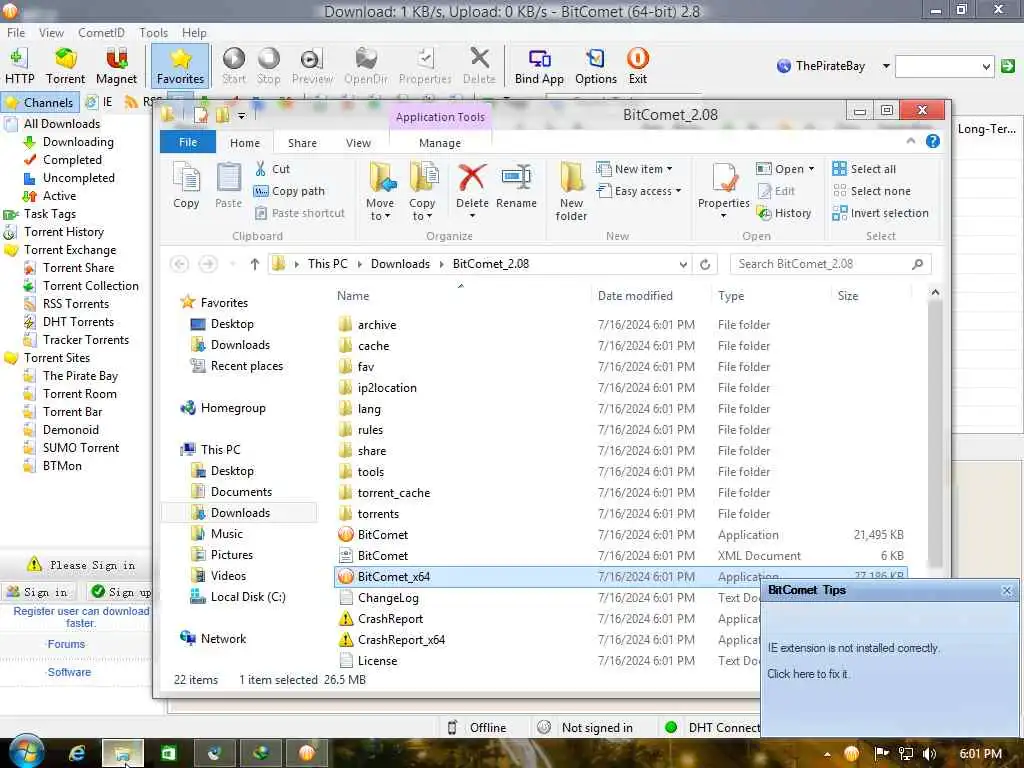Viewport: 1024px width, 768px height.
Task: Open the CometID menu
Action: 101,32
